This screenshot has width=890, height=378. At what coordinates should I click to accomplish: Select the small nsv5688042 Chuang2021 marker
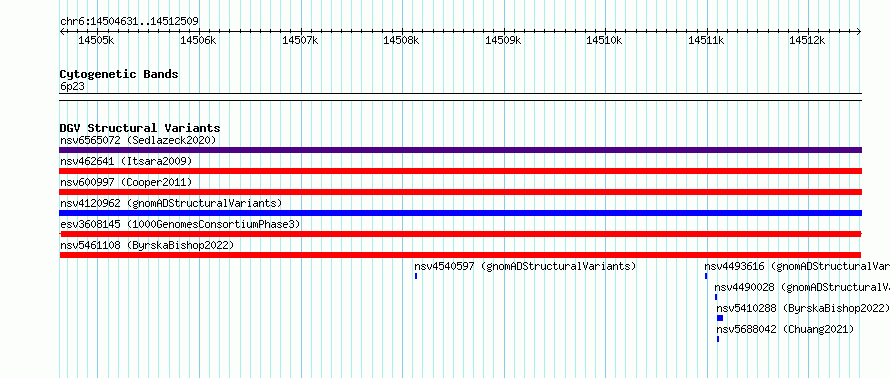(x=718, y=339)
